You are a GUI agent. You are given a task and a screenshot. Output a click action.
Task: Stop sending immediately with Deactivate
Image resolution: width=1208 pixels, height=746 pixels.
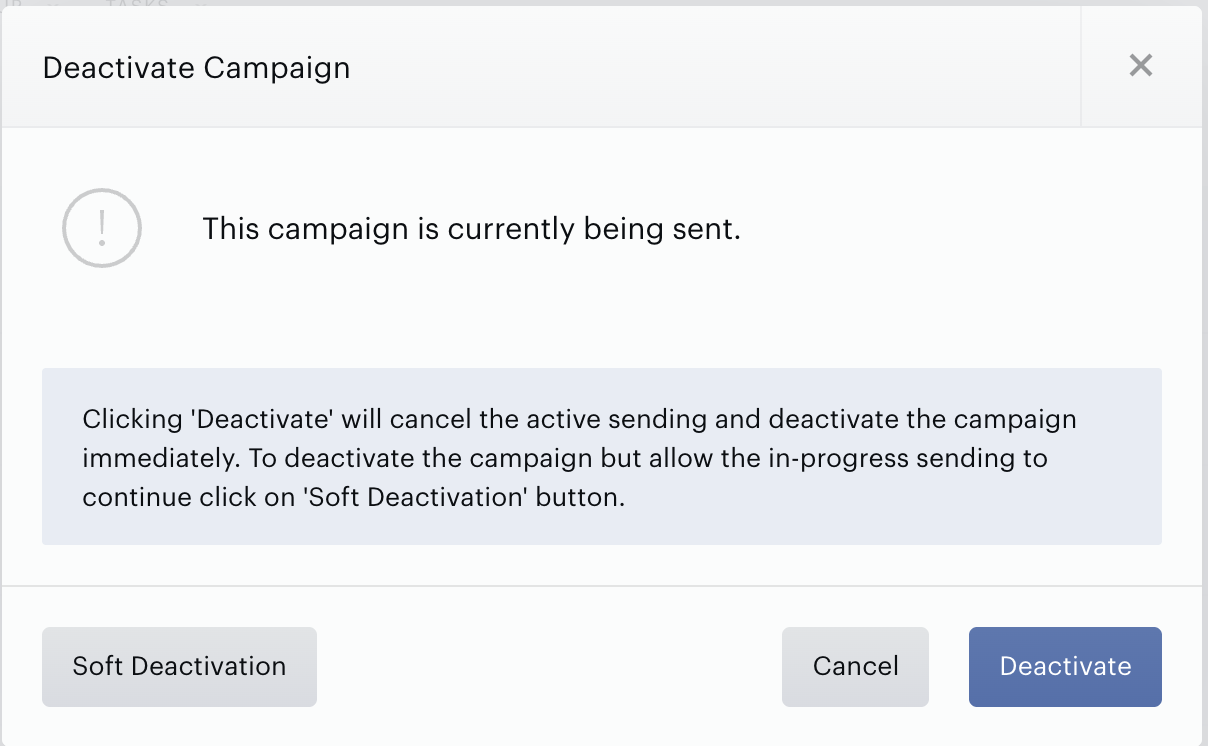[x=1065, y=667]
